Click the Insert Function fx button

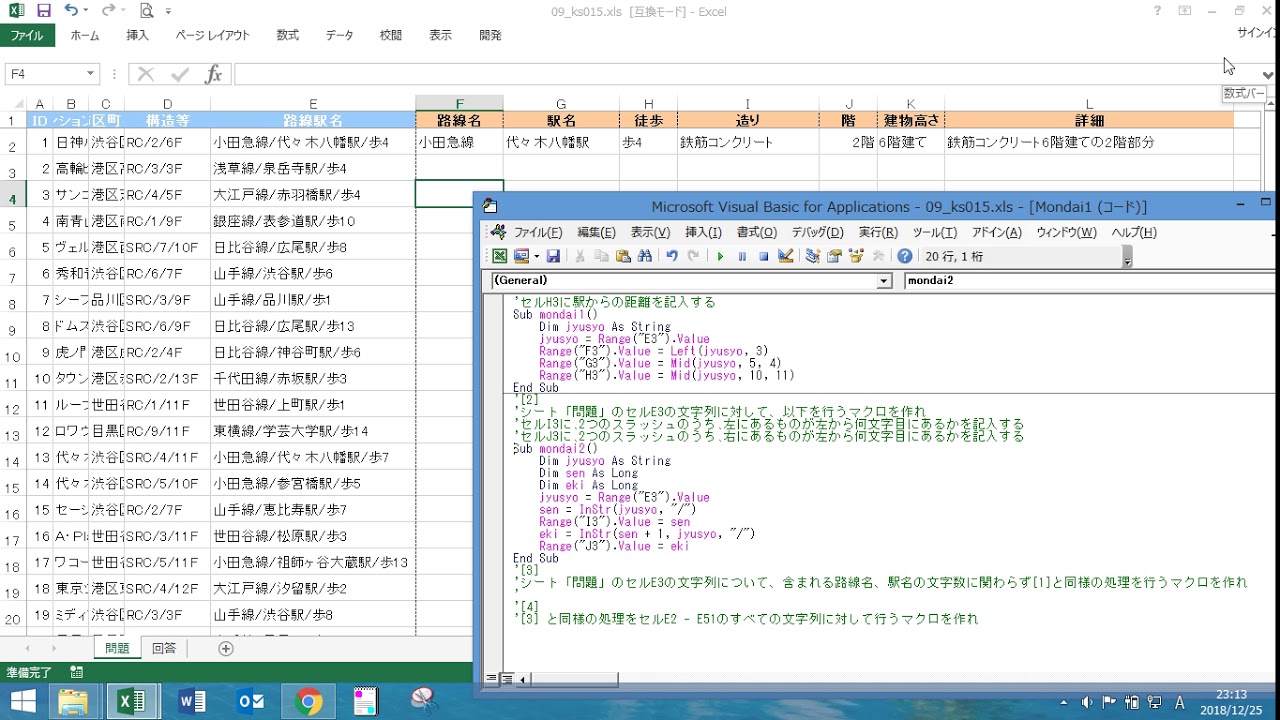pos(213,74)
